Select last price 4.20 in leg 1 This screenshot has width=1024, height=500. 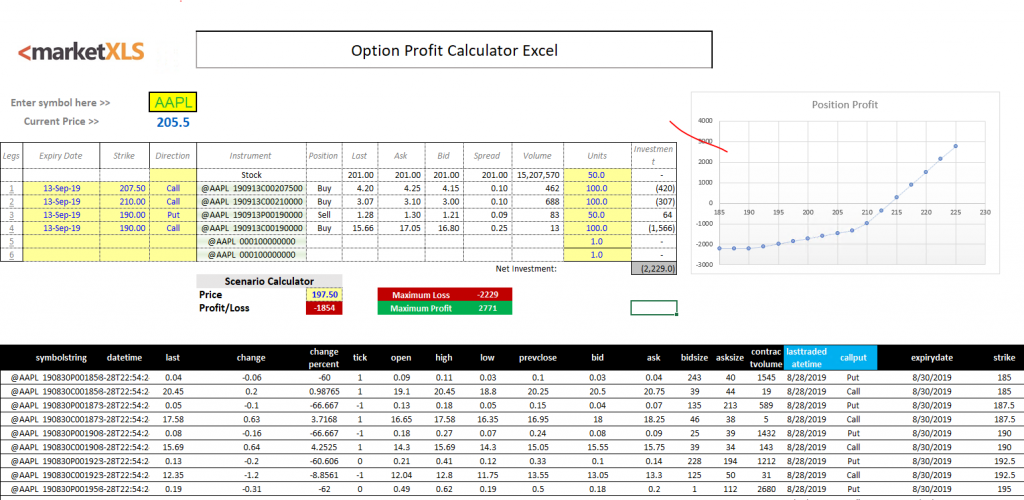click(x=362, y=188)
